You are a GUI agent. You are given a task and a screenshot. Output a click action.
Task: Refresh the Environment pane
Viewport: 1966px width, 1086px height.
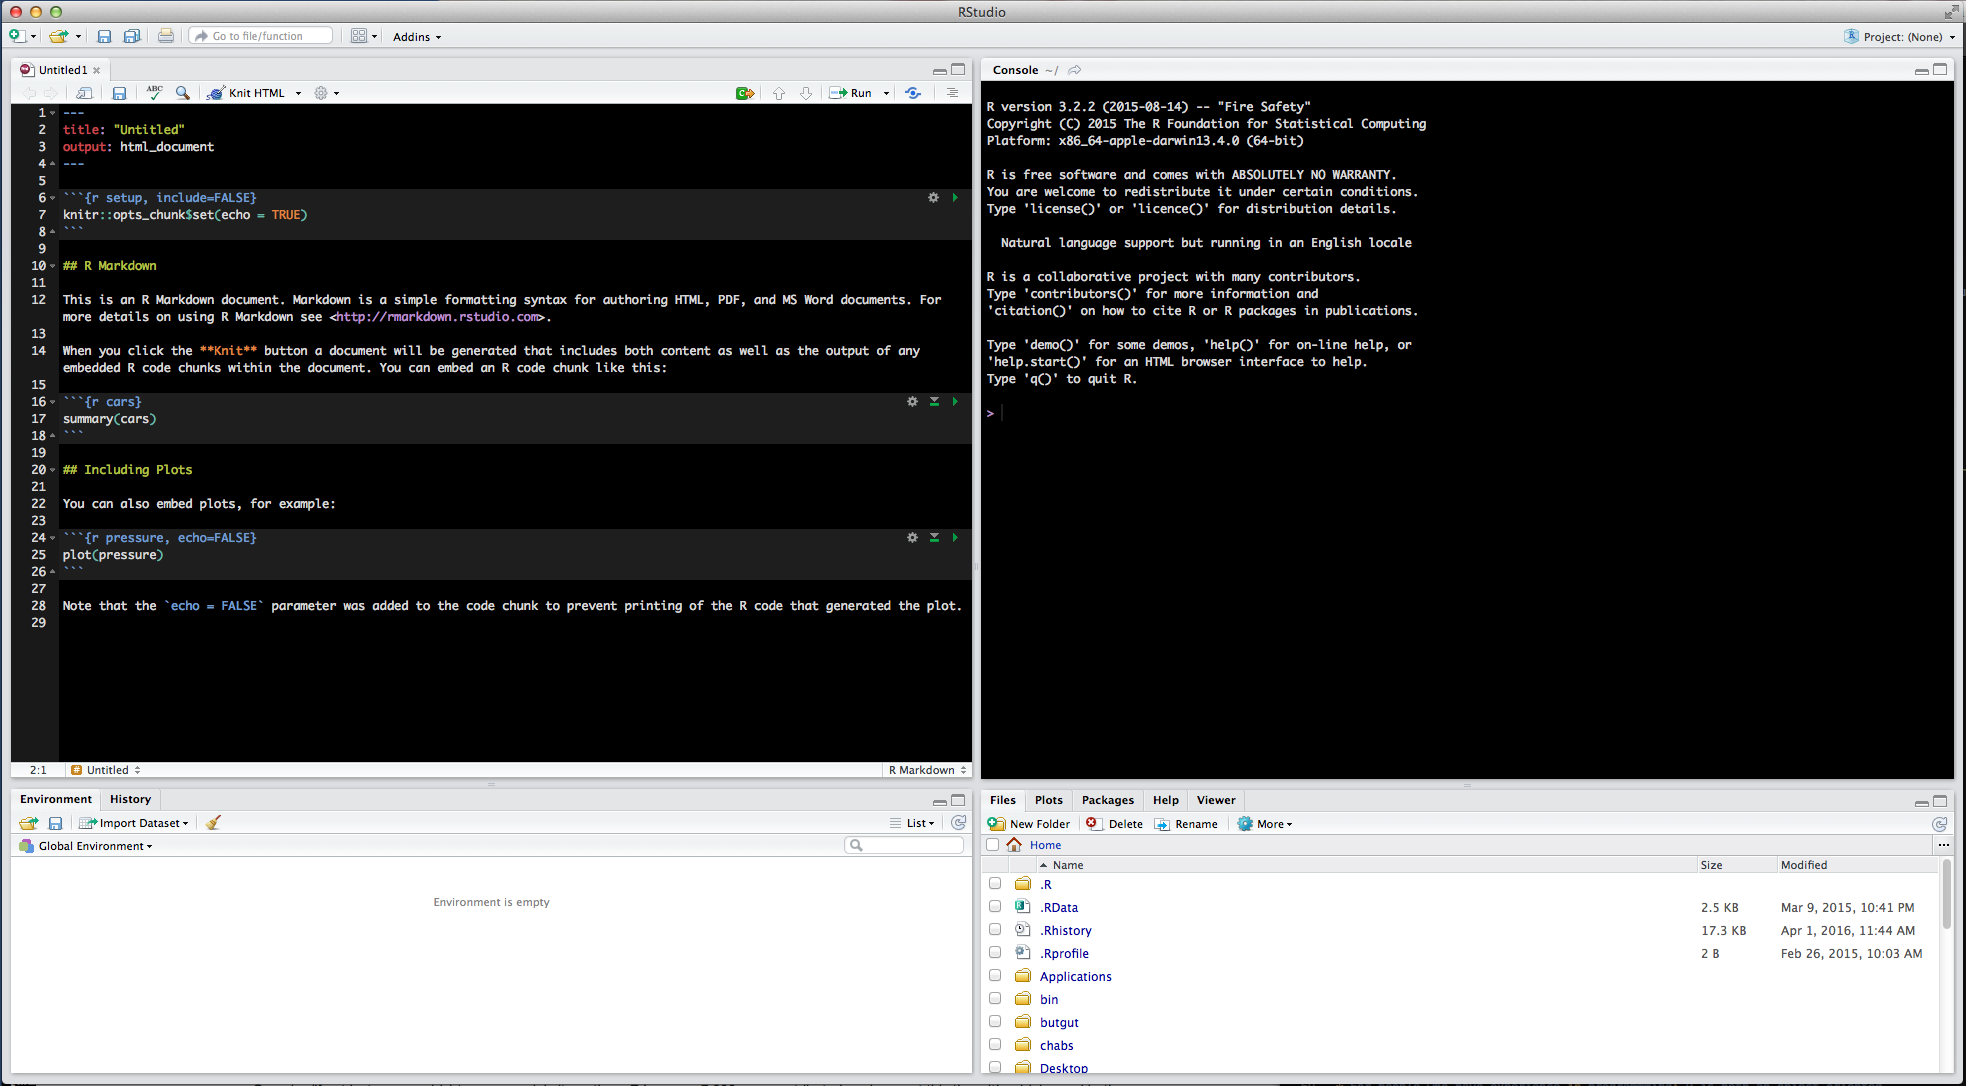[958, 823]
